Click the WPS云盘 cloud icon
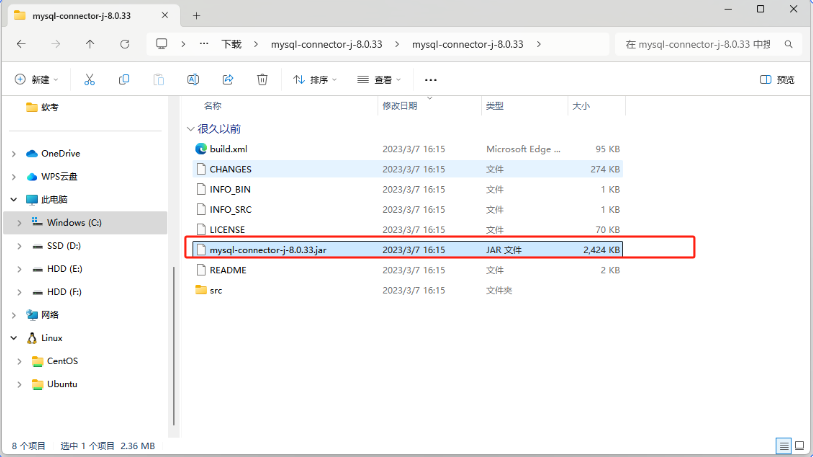 click(x=32, y=176)
